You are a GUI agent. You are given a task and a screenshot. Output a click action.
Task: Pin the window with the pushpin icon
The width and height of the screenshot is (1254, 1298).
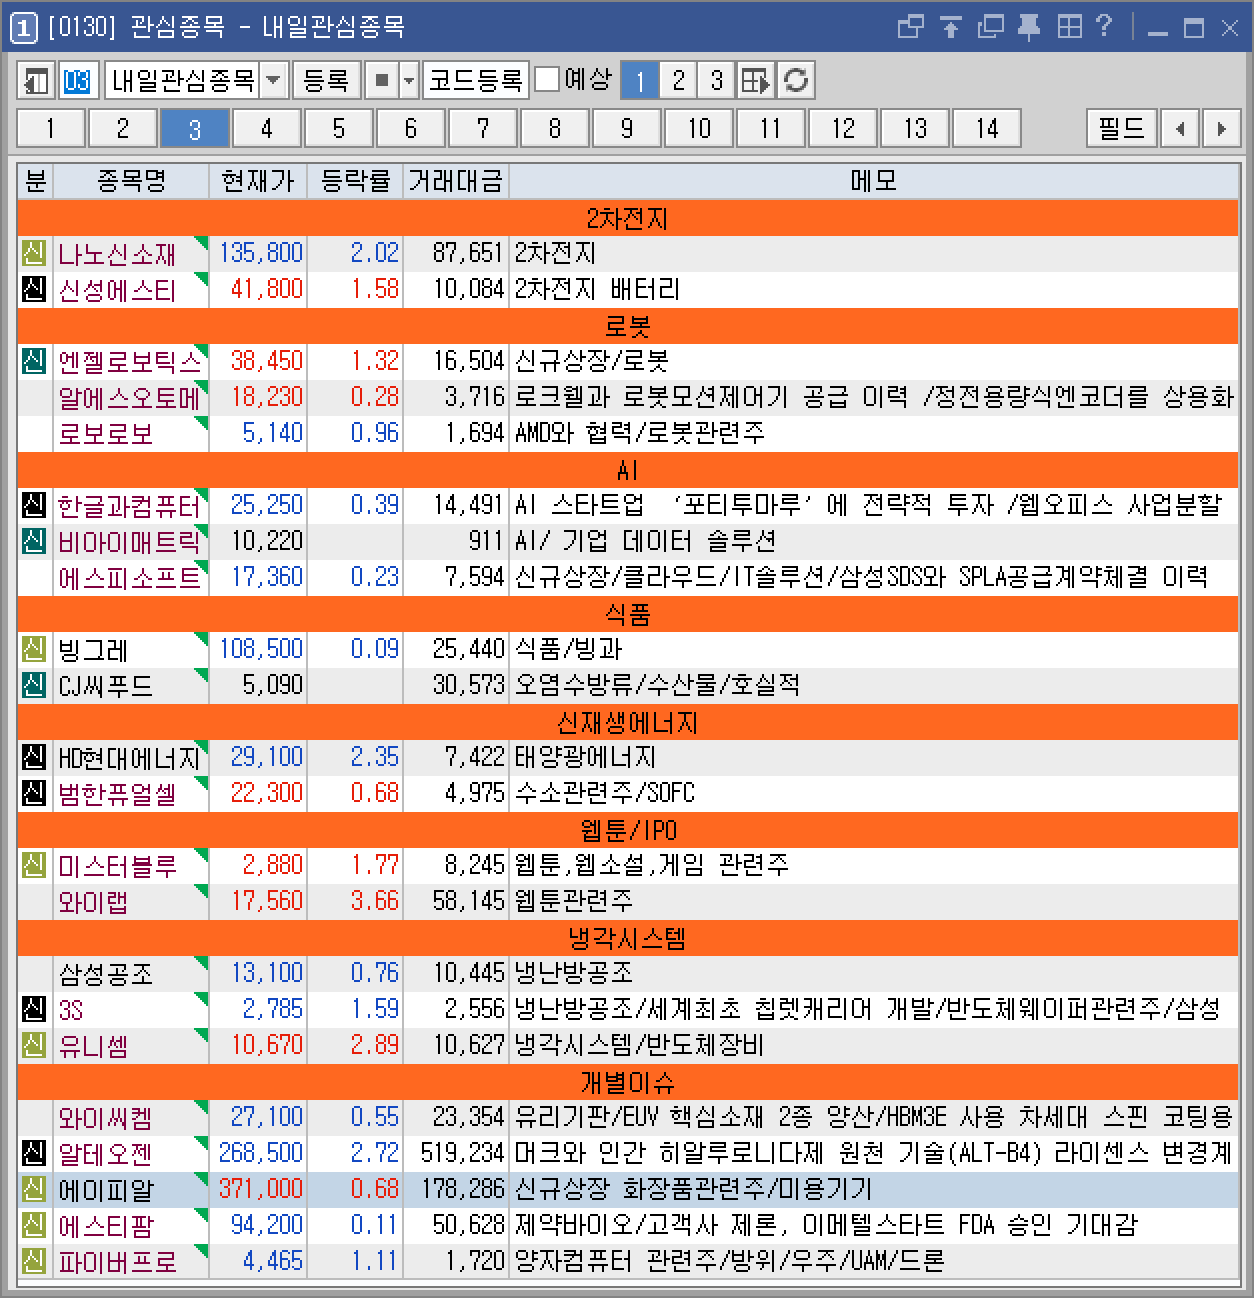coord(1029,27)
